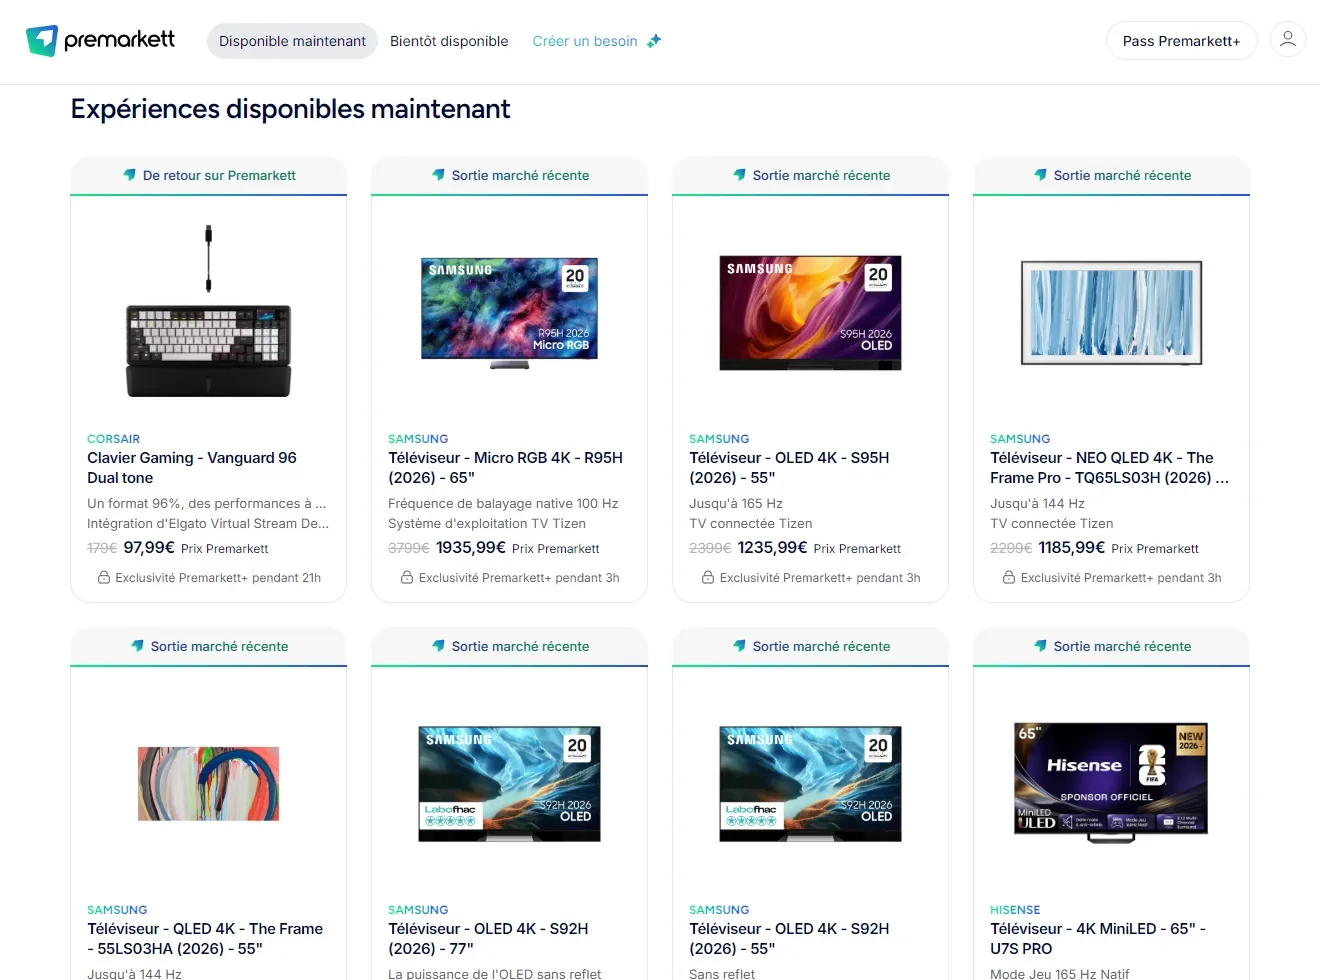1320x980 pixels.
Task: Open Téléviseur OLED 4K S92H 77" title
Action: (x=488, y=939)
